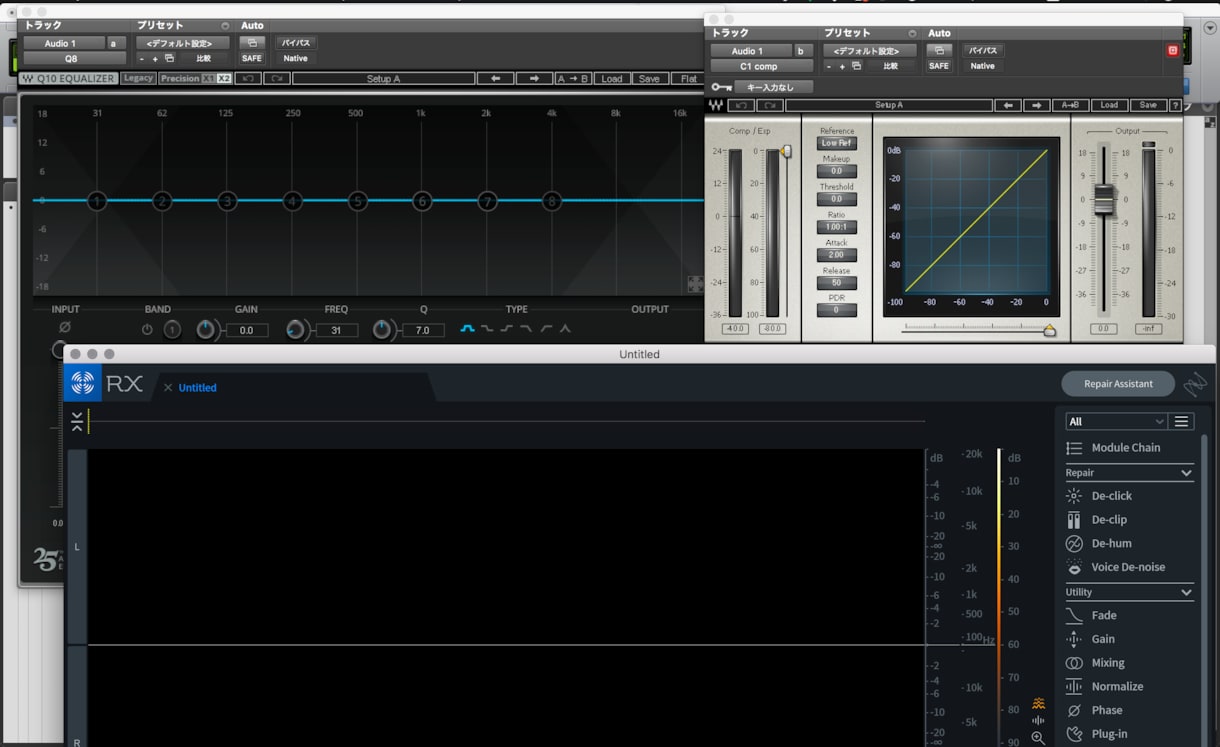The height and width of the screenshot is (747, 1220).
Task: Click A→B copy in C1 comp toolbar
Action: pos(1070,105)
